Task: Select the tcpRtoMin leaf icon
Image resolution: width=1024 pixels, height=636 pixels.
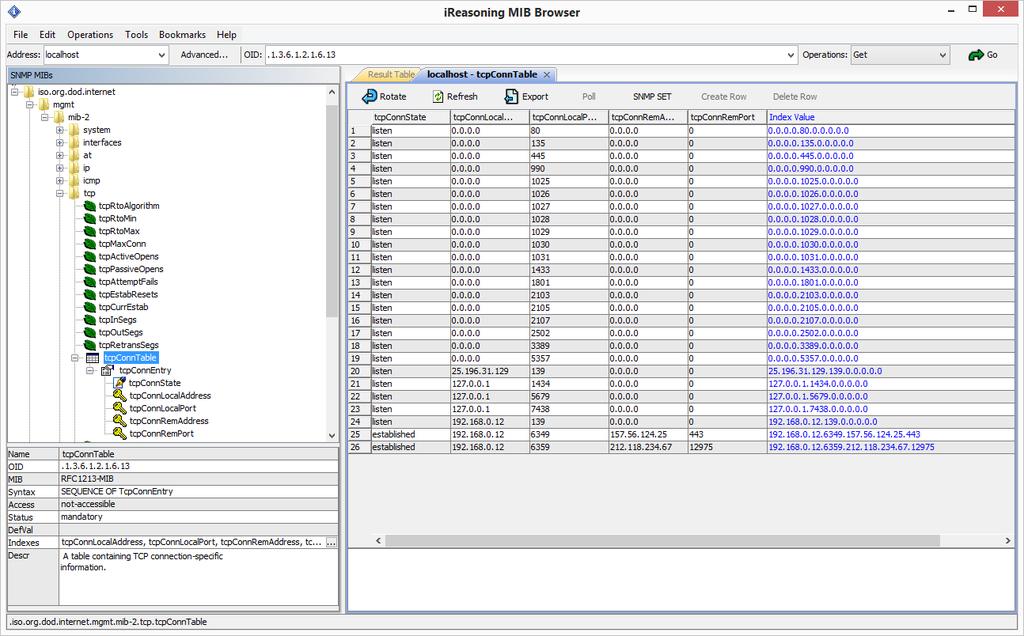Action: [89, 218]
